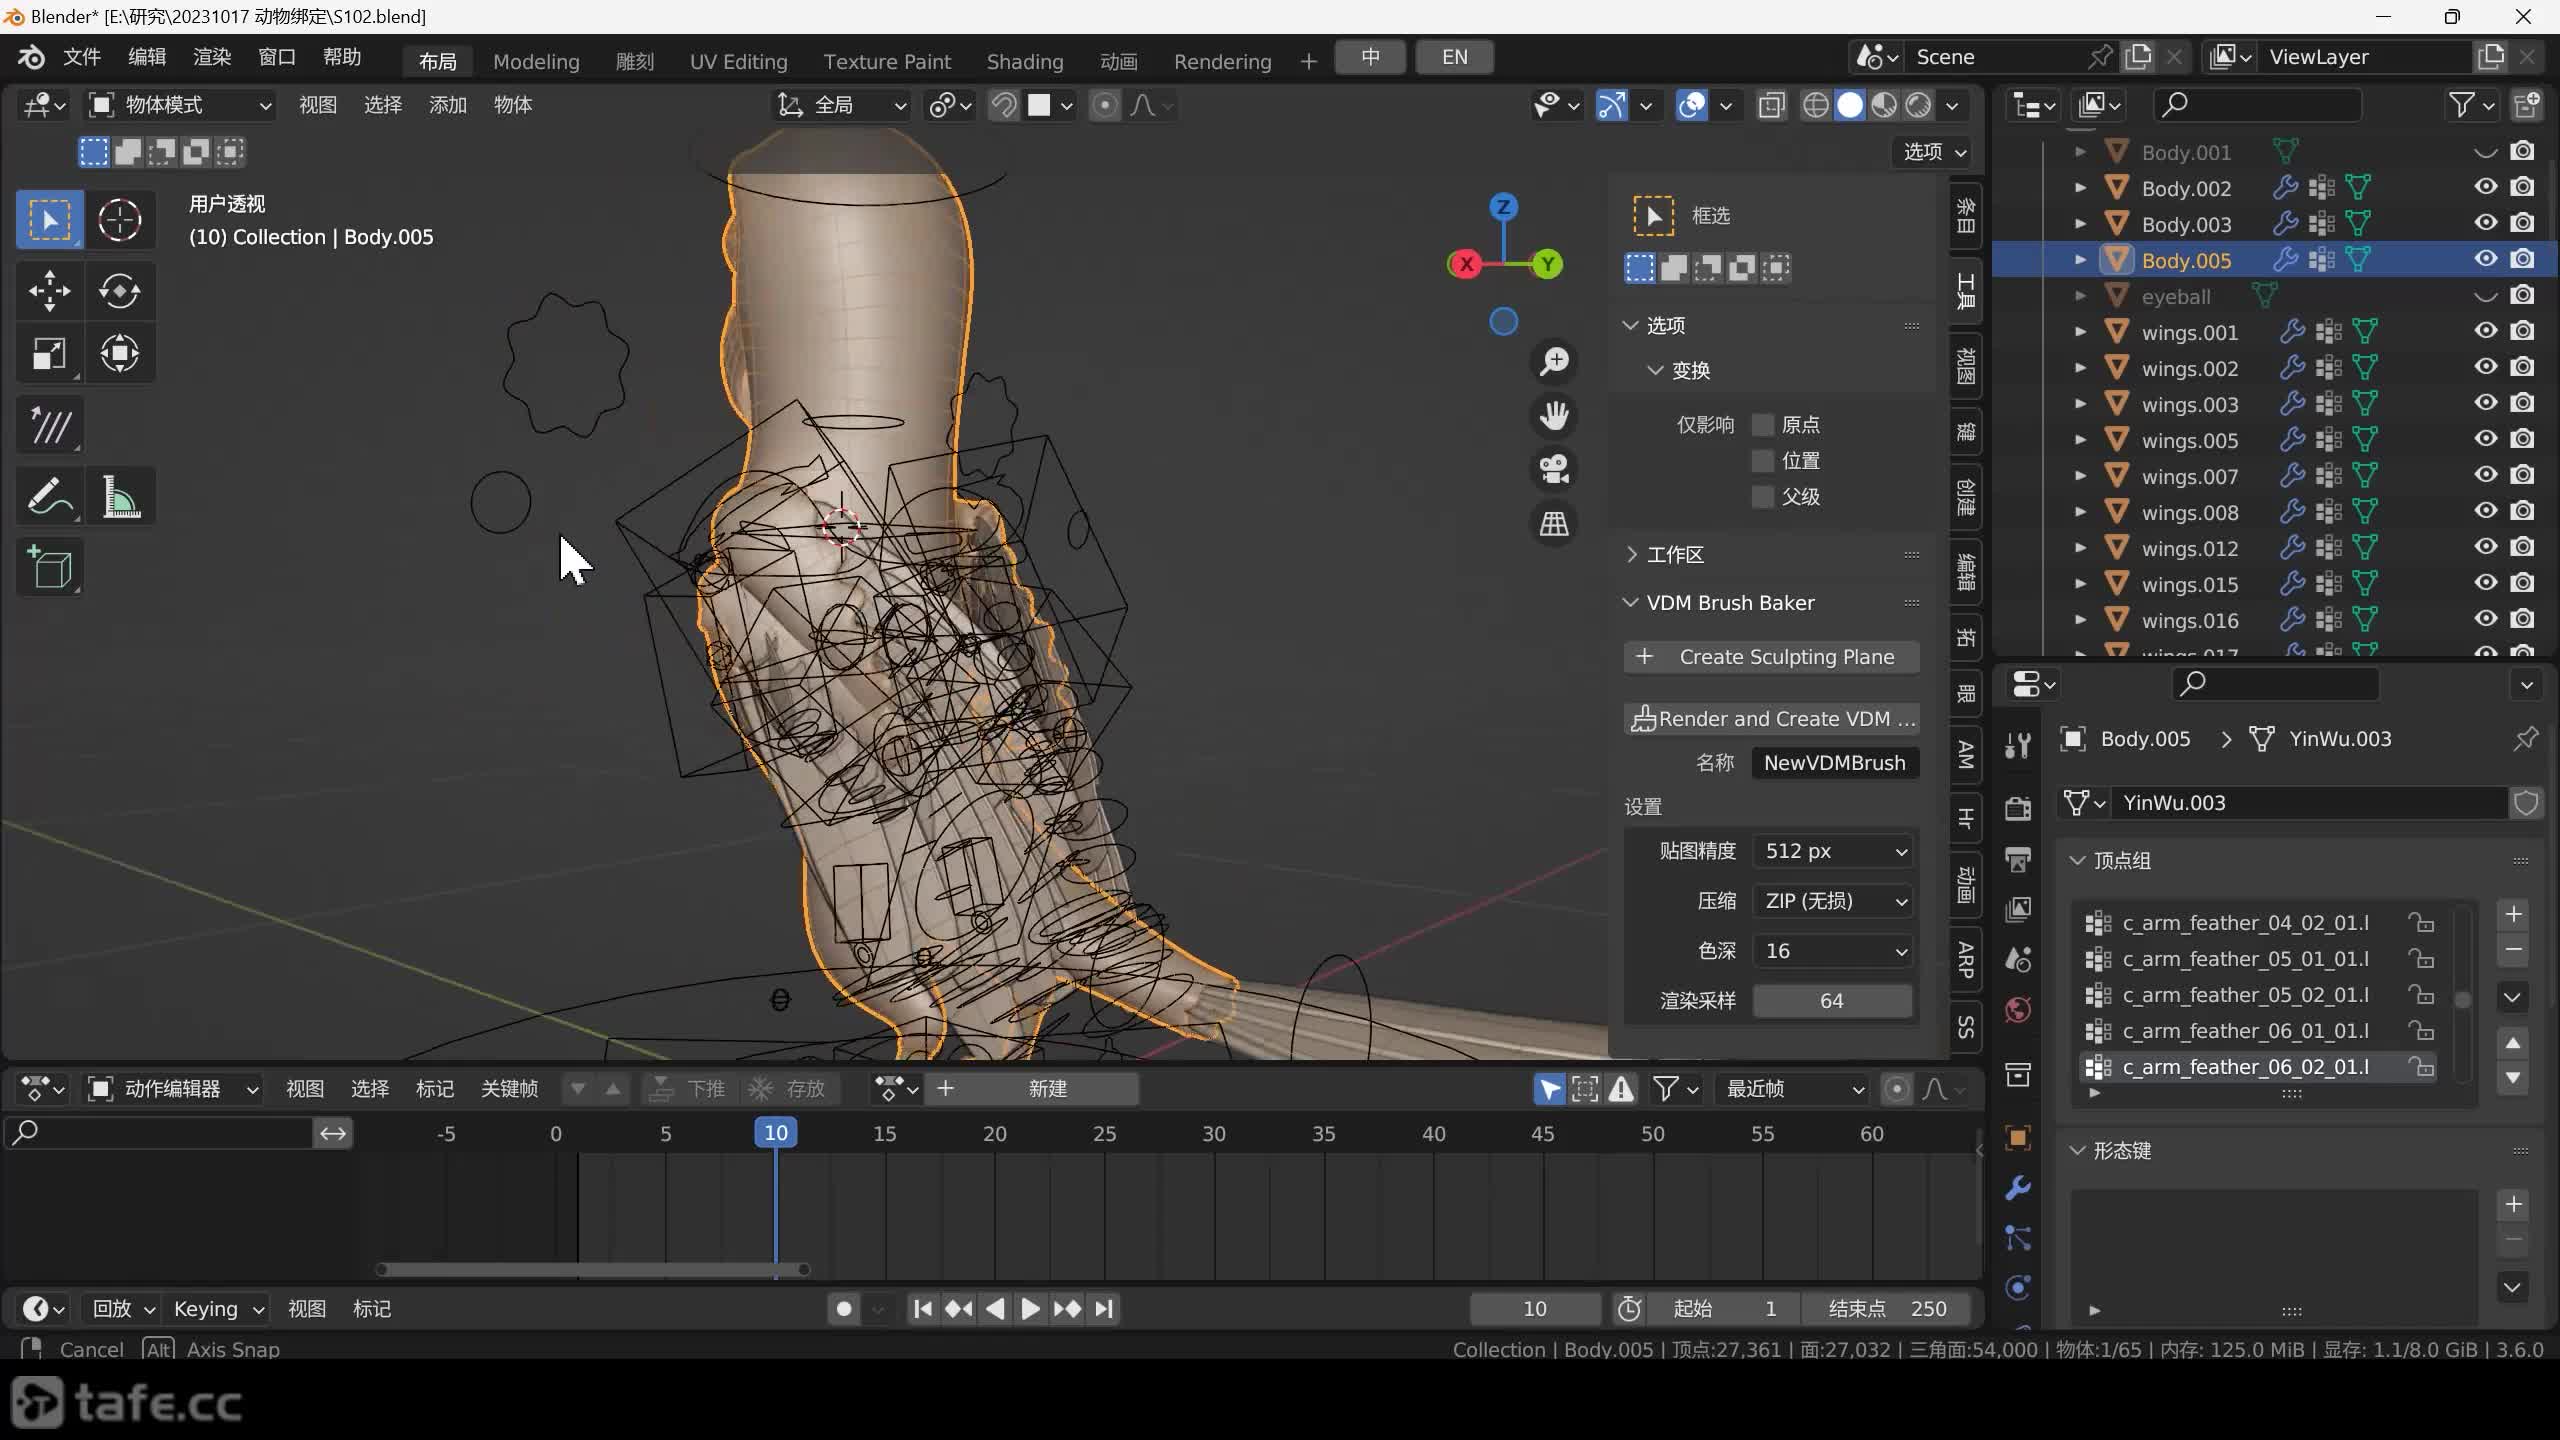
Task: Switch to the Shading workspace tab
Action: pos(1025,62)
